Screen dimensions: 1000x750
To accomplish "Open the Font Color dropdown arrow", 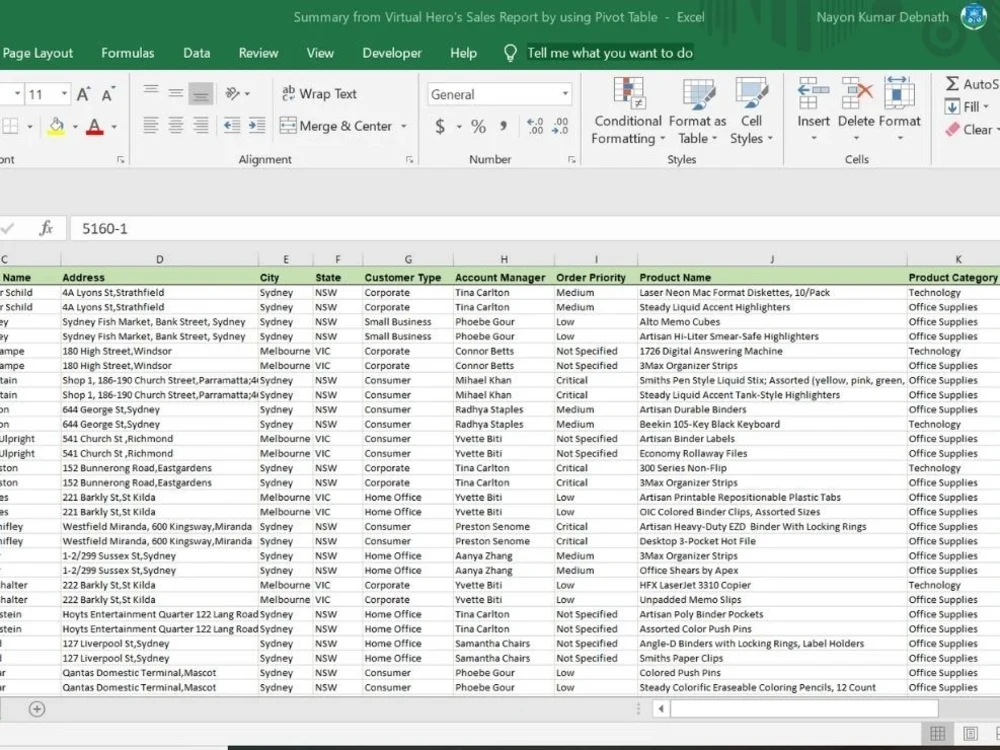I will pos(114,126).
